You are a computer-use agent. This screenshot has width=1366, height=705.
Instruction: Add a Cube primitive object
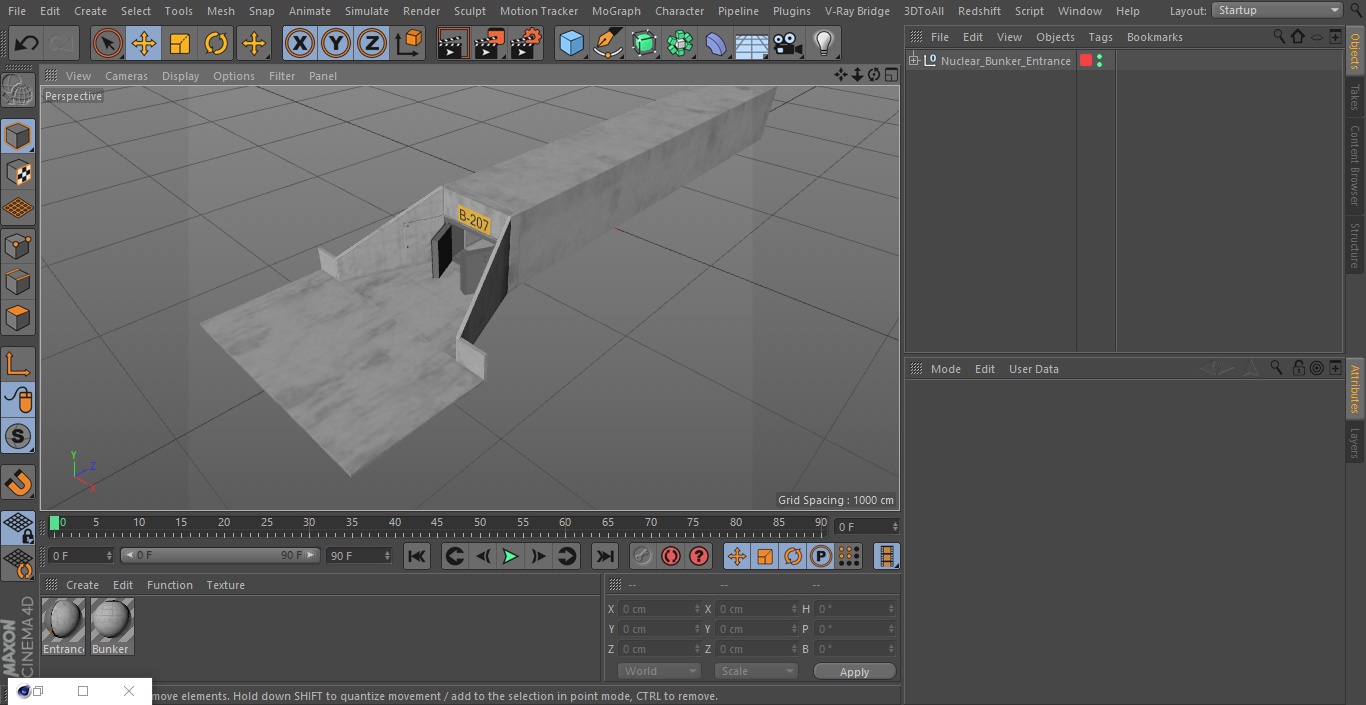(x=571, y=43)
